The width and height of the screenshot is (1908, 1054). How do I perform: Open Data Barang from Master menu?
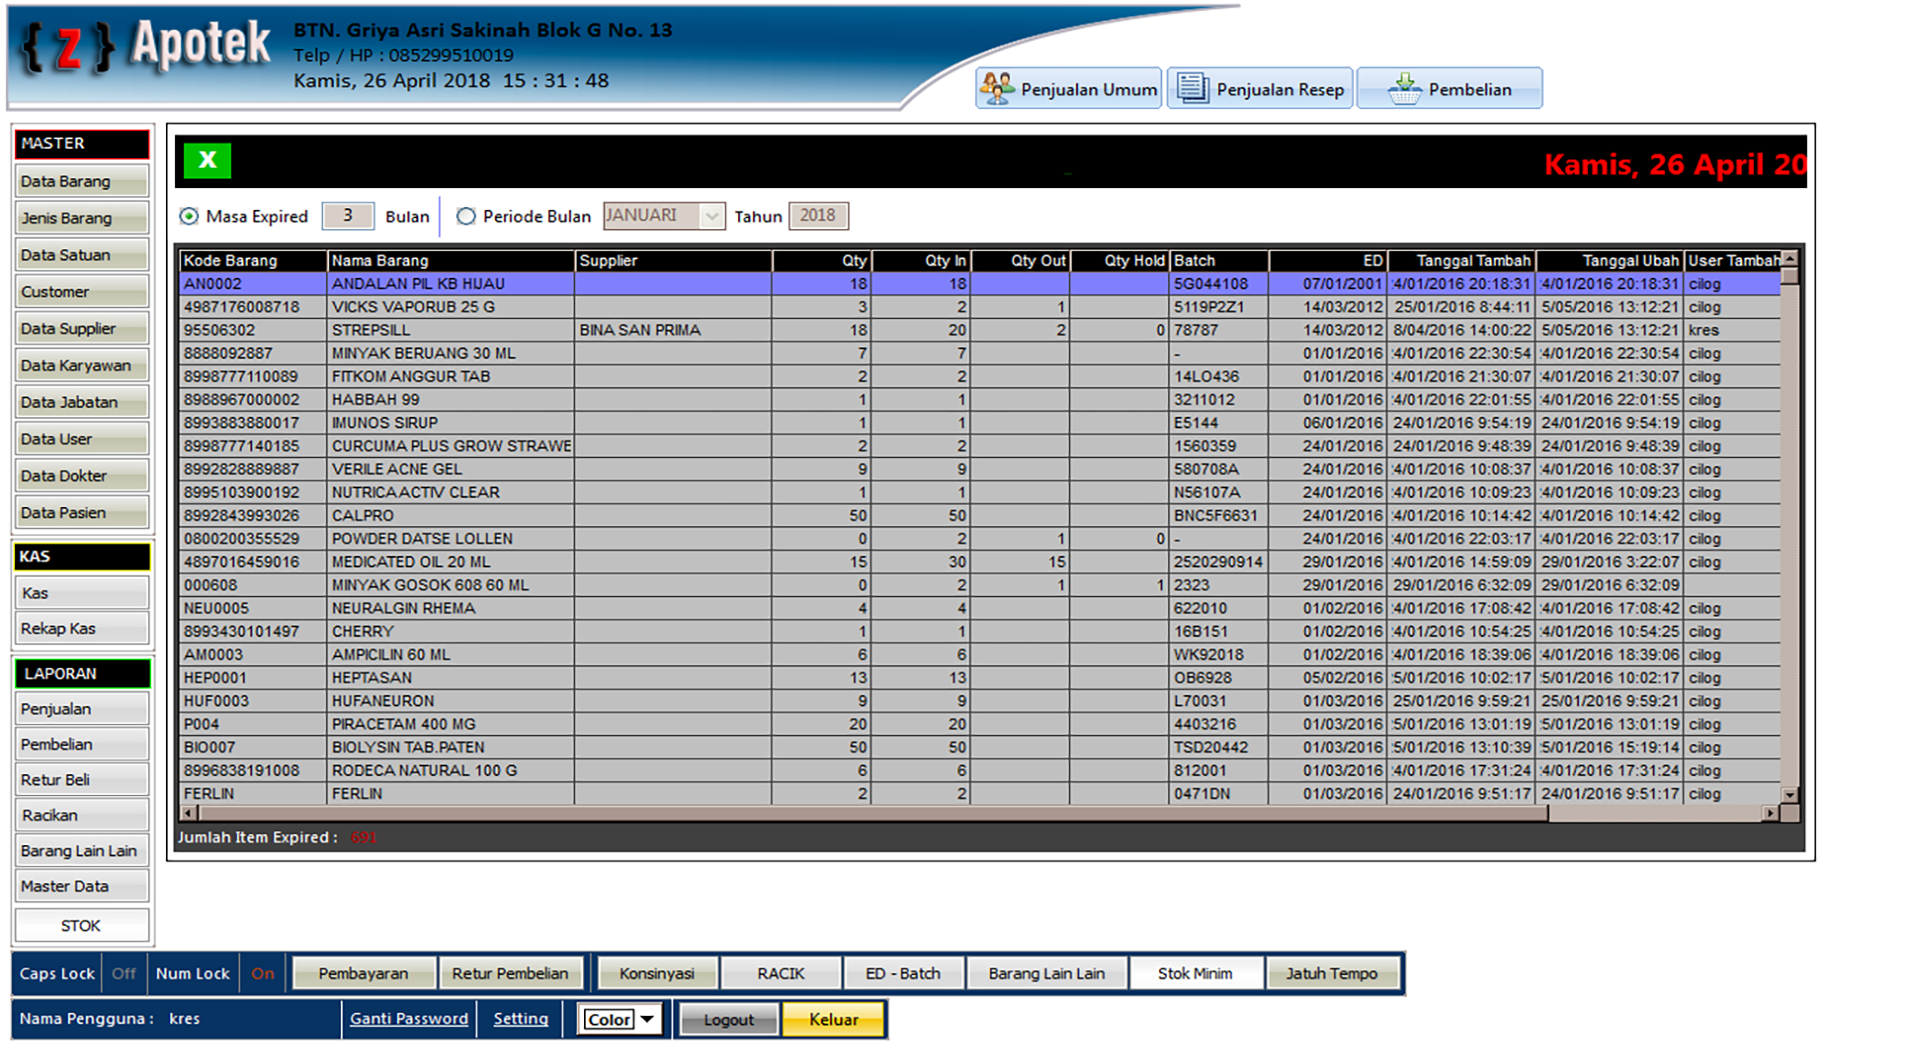[81, 181]
